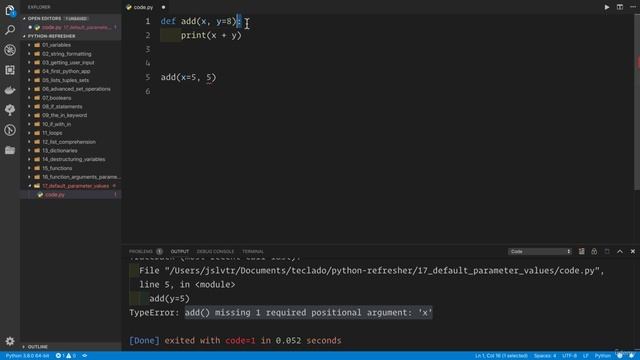Switch to the PROBLEMS tab
This screenshot has width=640, height=360.
[x=141, y=251]
